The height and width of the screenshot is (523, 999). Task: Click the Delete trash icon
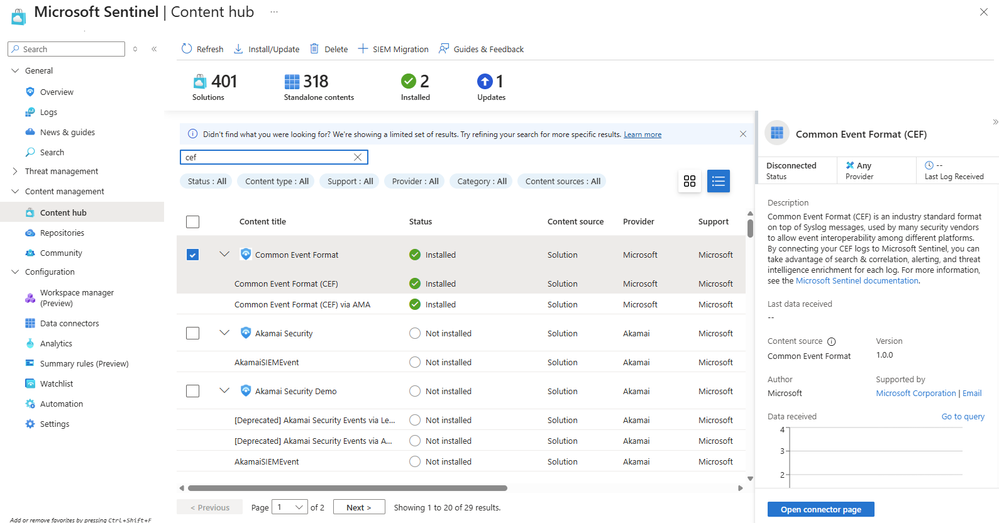pyautogui.click(x=315, y=49)
